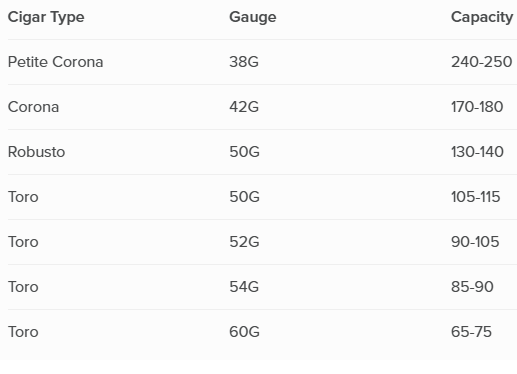Image resolution: width=517 pixels, height=374 pixels.
Task: Click the 130-140 capacity value
Action: [477, 152]
